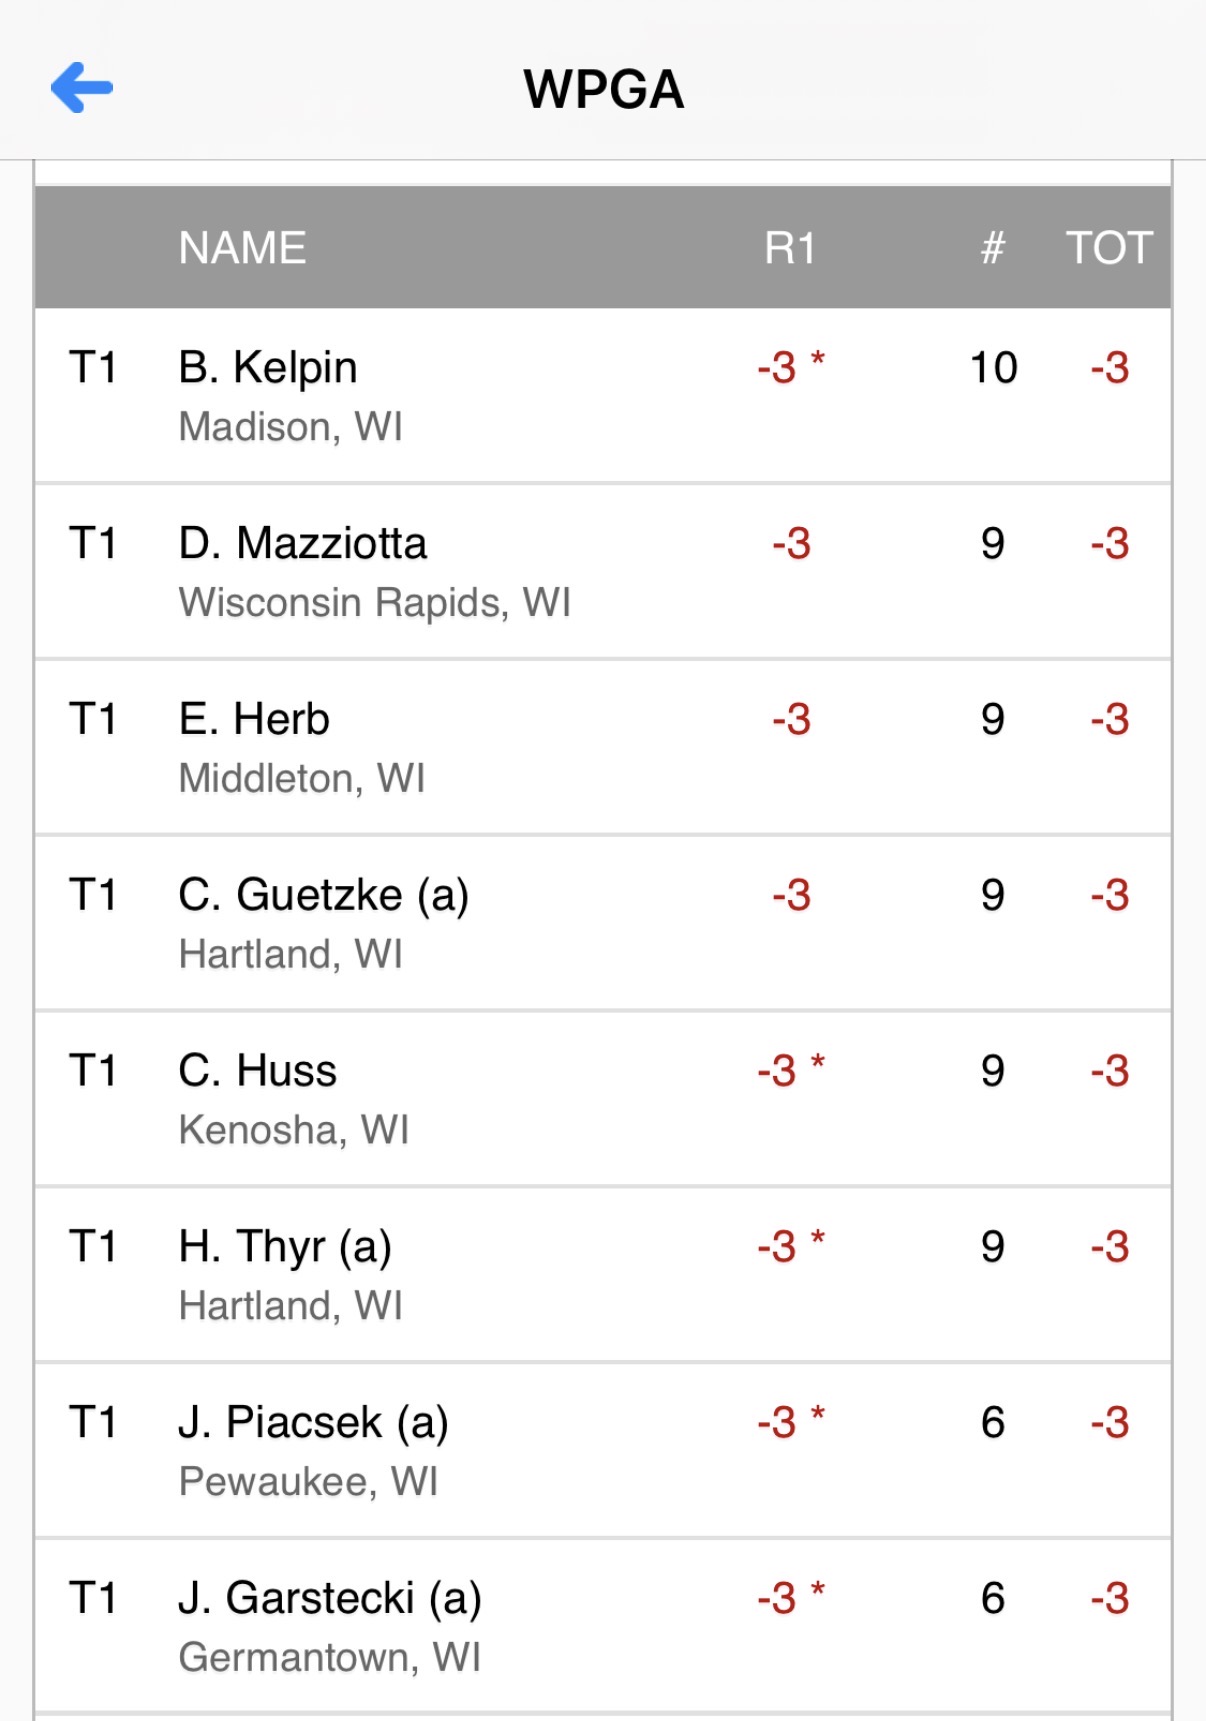Click Pewaukee, WI hometown text
Viewport: 1206px width, 1721px height.
coord(308,1482)
